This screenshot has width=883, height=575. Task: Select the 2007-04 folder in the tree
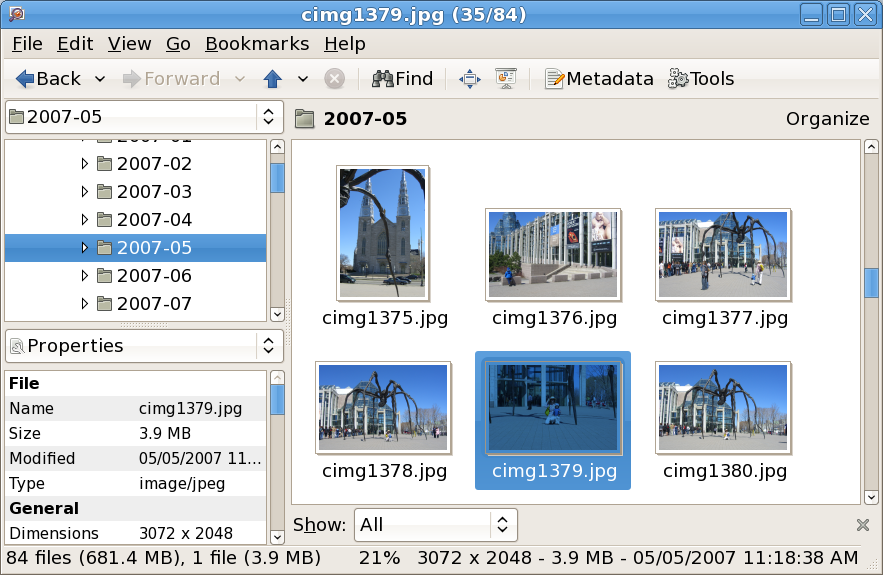click(154, 220)
